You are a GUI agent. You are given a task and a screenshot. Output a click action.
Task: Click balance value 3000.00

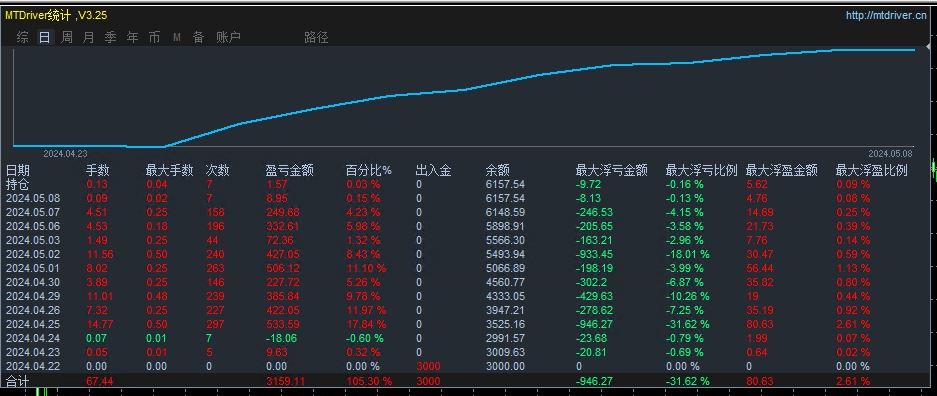click(x=505, y=367)
